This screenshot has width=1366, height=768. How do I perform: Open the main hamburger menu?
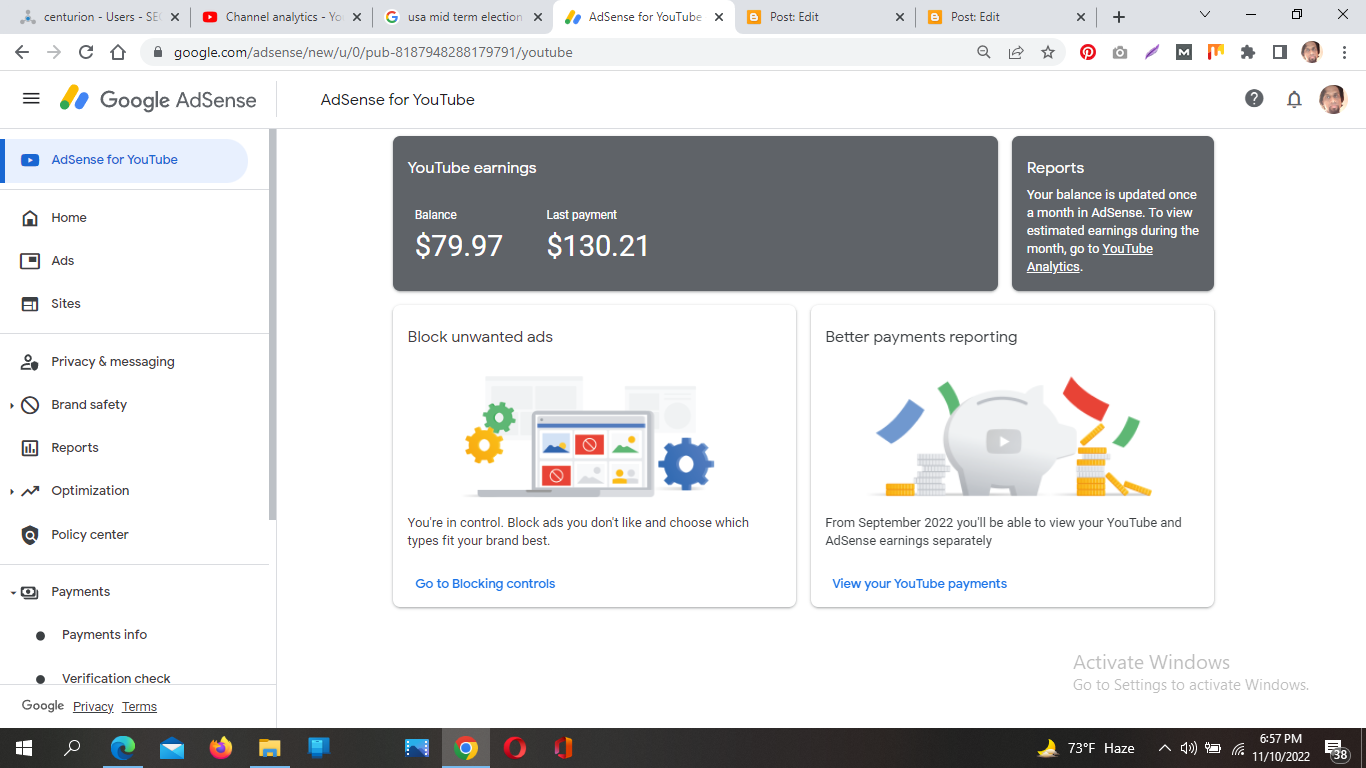pyautogui.click(x=31, y=98)
